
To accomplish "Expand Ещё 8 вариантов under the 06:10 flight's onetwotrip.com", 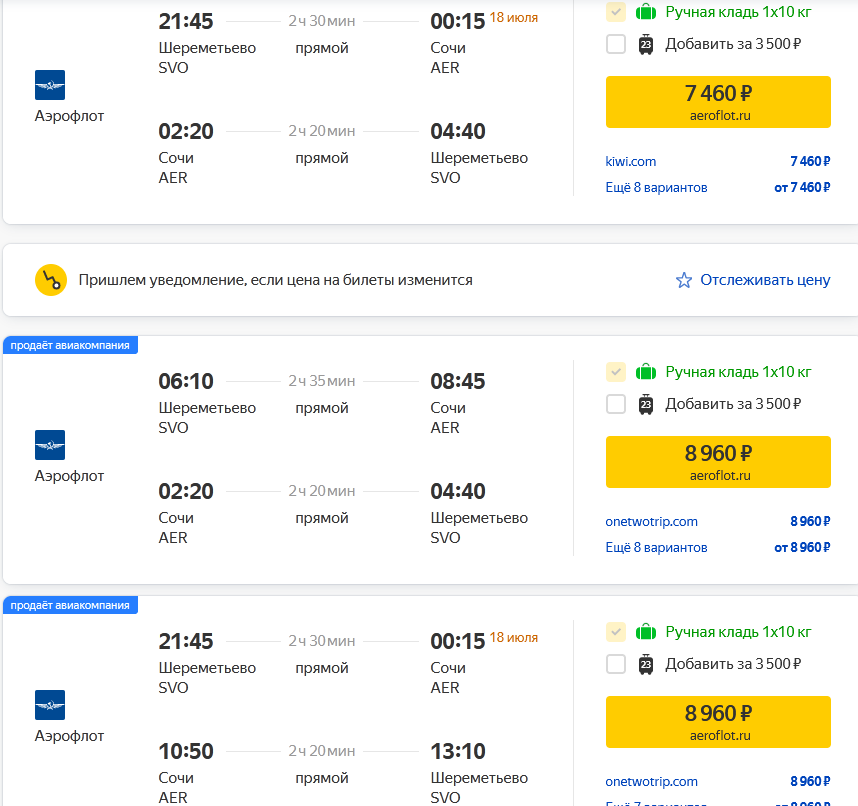I will coord(656,547).
